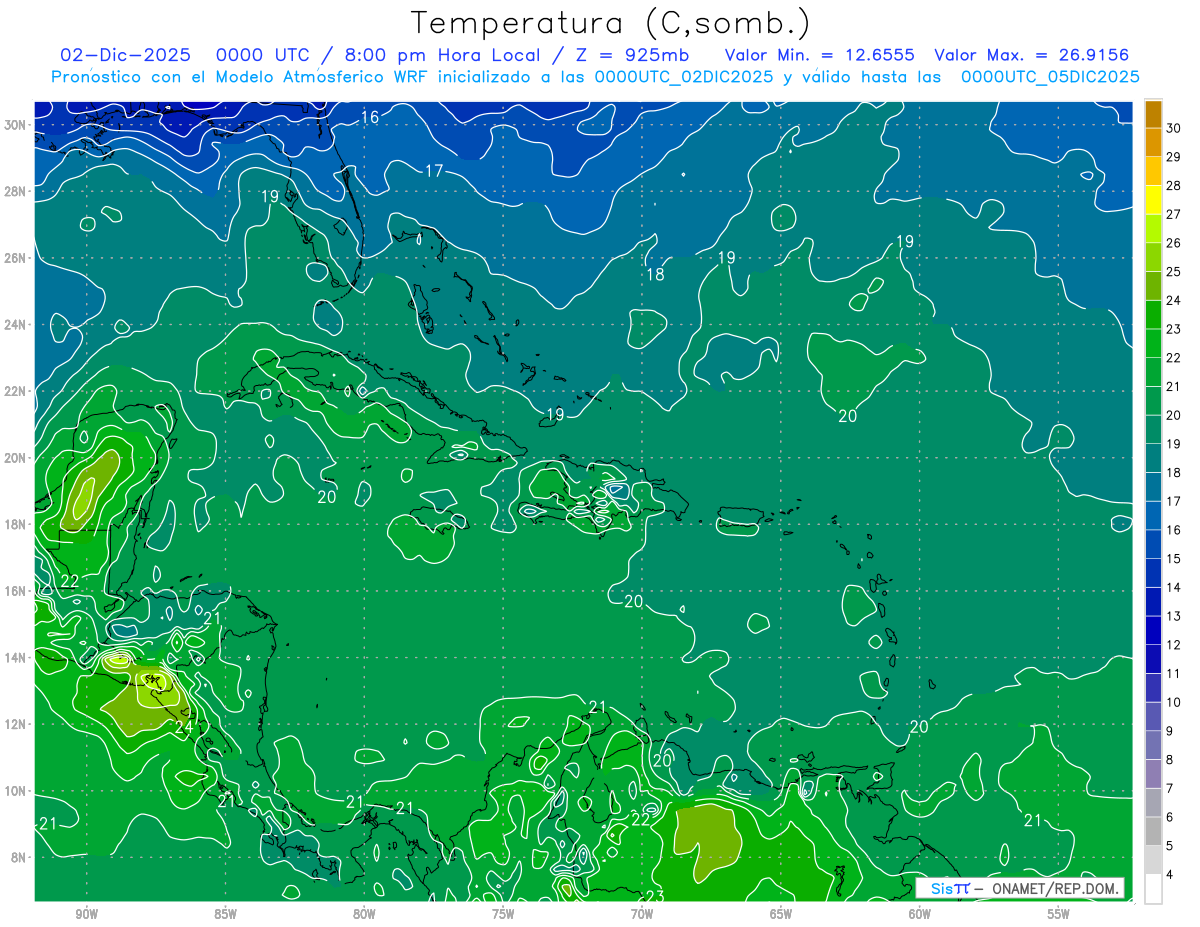Pick the orange swatch between 29 and 30
This screenshot has height=927, width=1200.
[x=1153, y=143]
